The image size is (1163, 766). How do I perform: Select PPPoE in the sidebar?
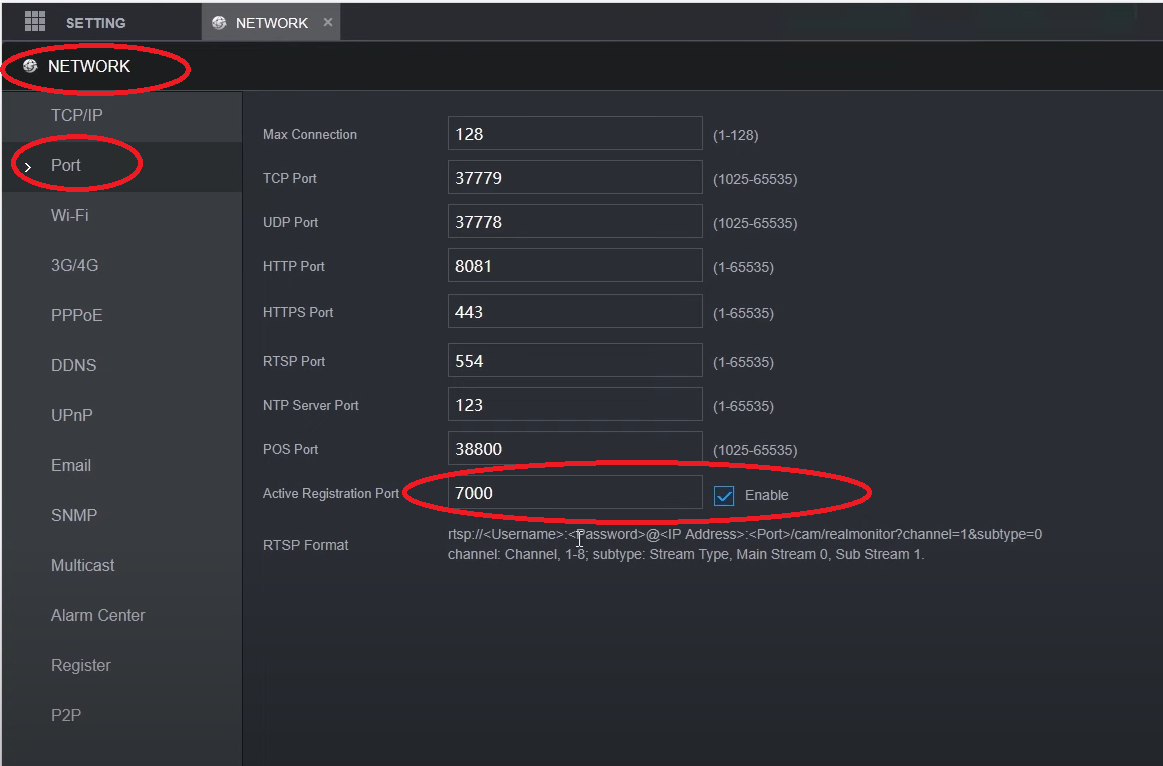77,316
